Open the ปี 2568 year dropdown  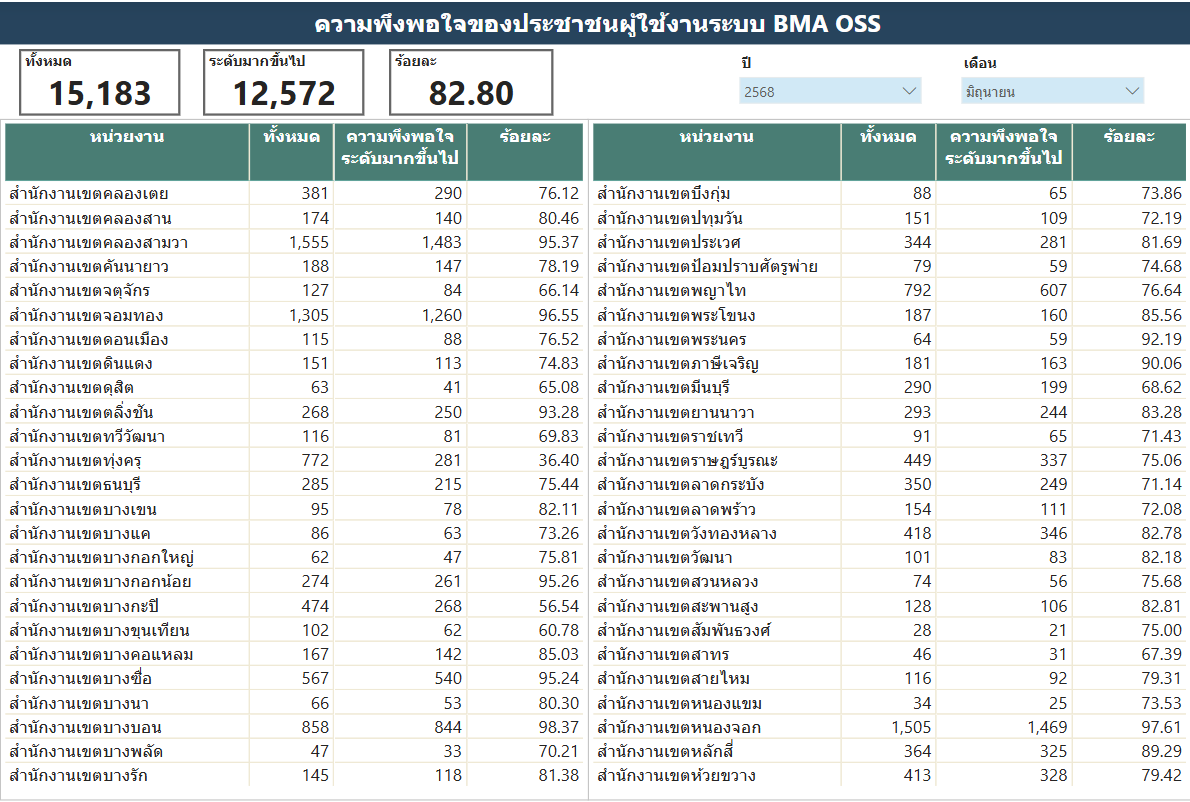pyautogui.click(x=830, y=91)
